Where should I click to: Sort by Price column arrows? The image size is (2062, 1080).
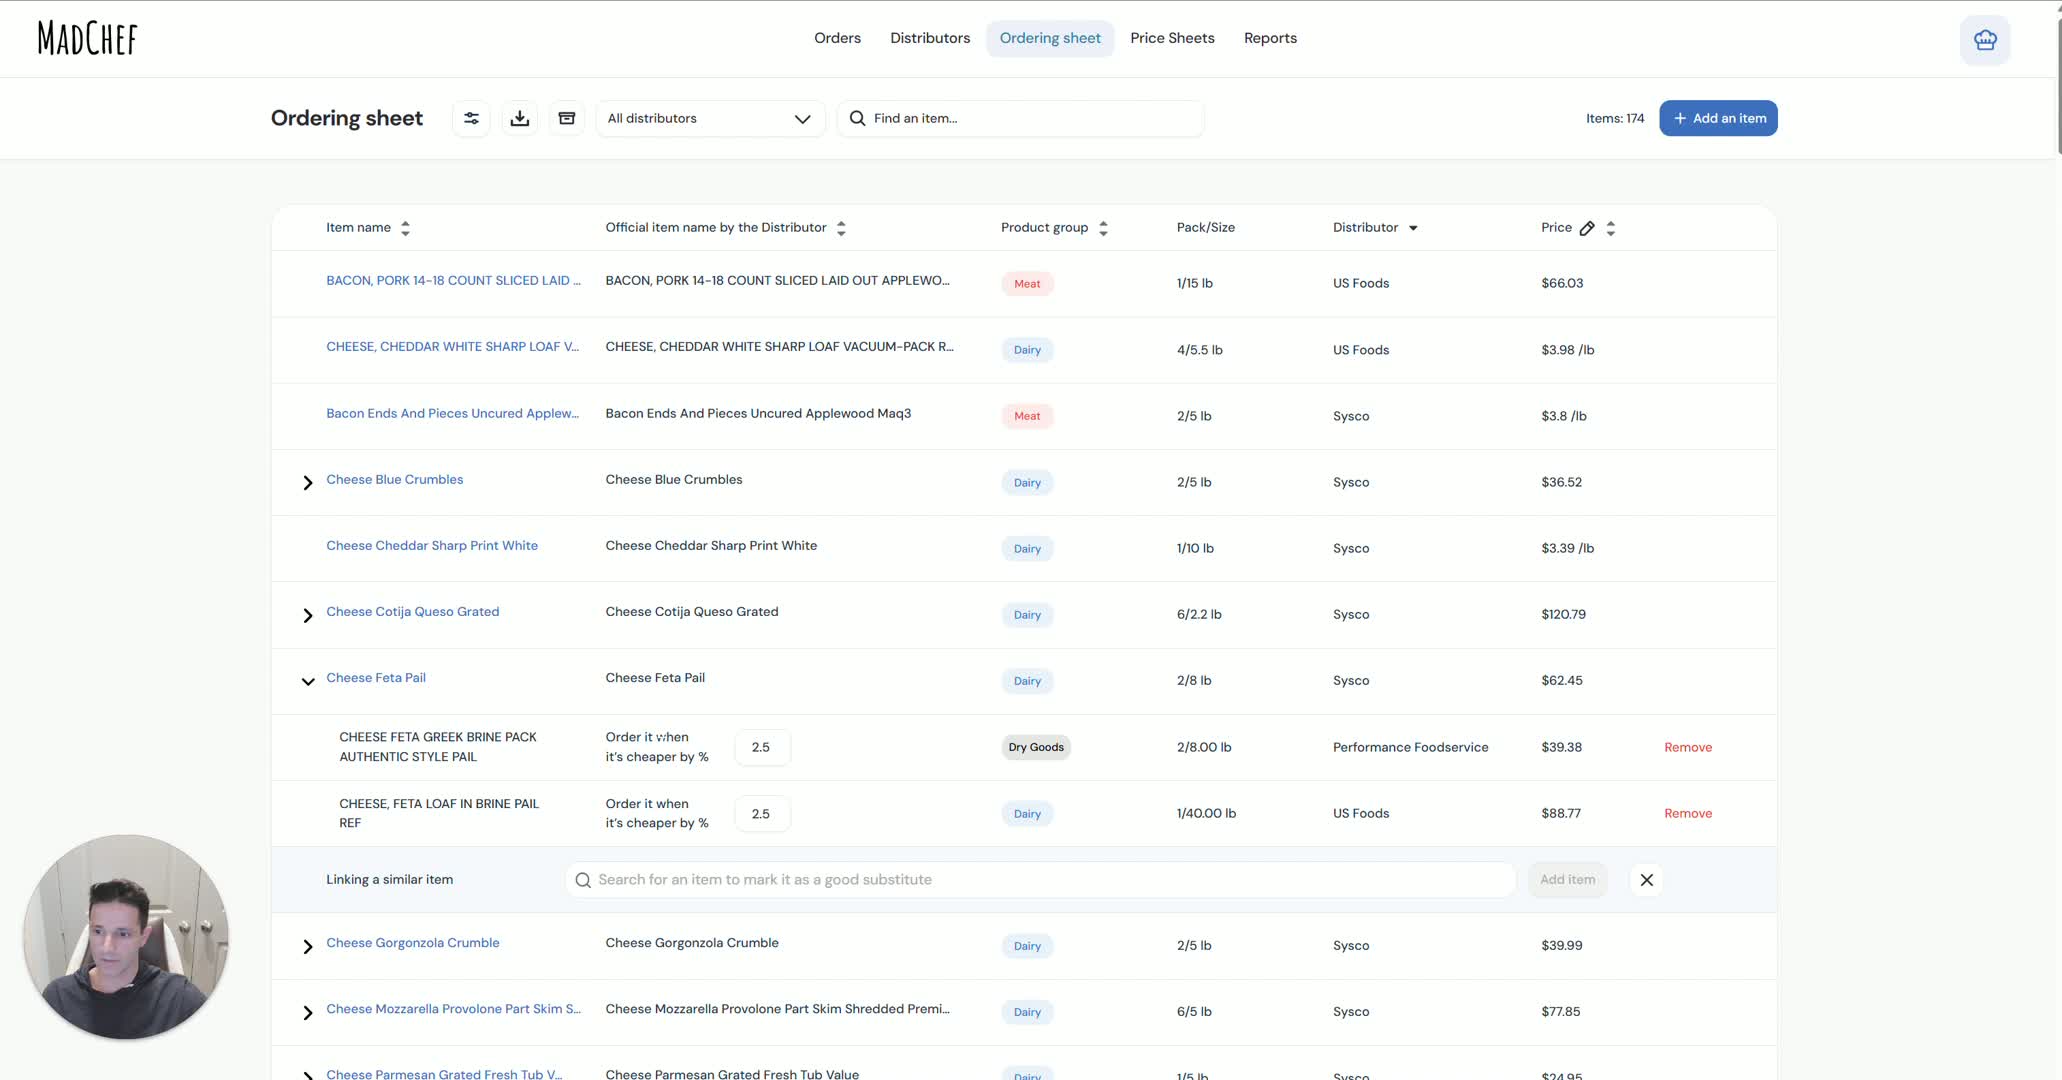(x=1610, y=228)
